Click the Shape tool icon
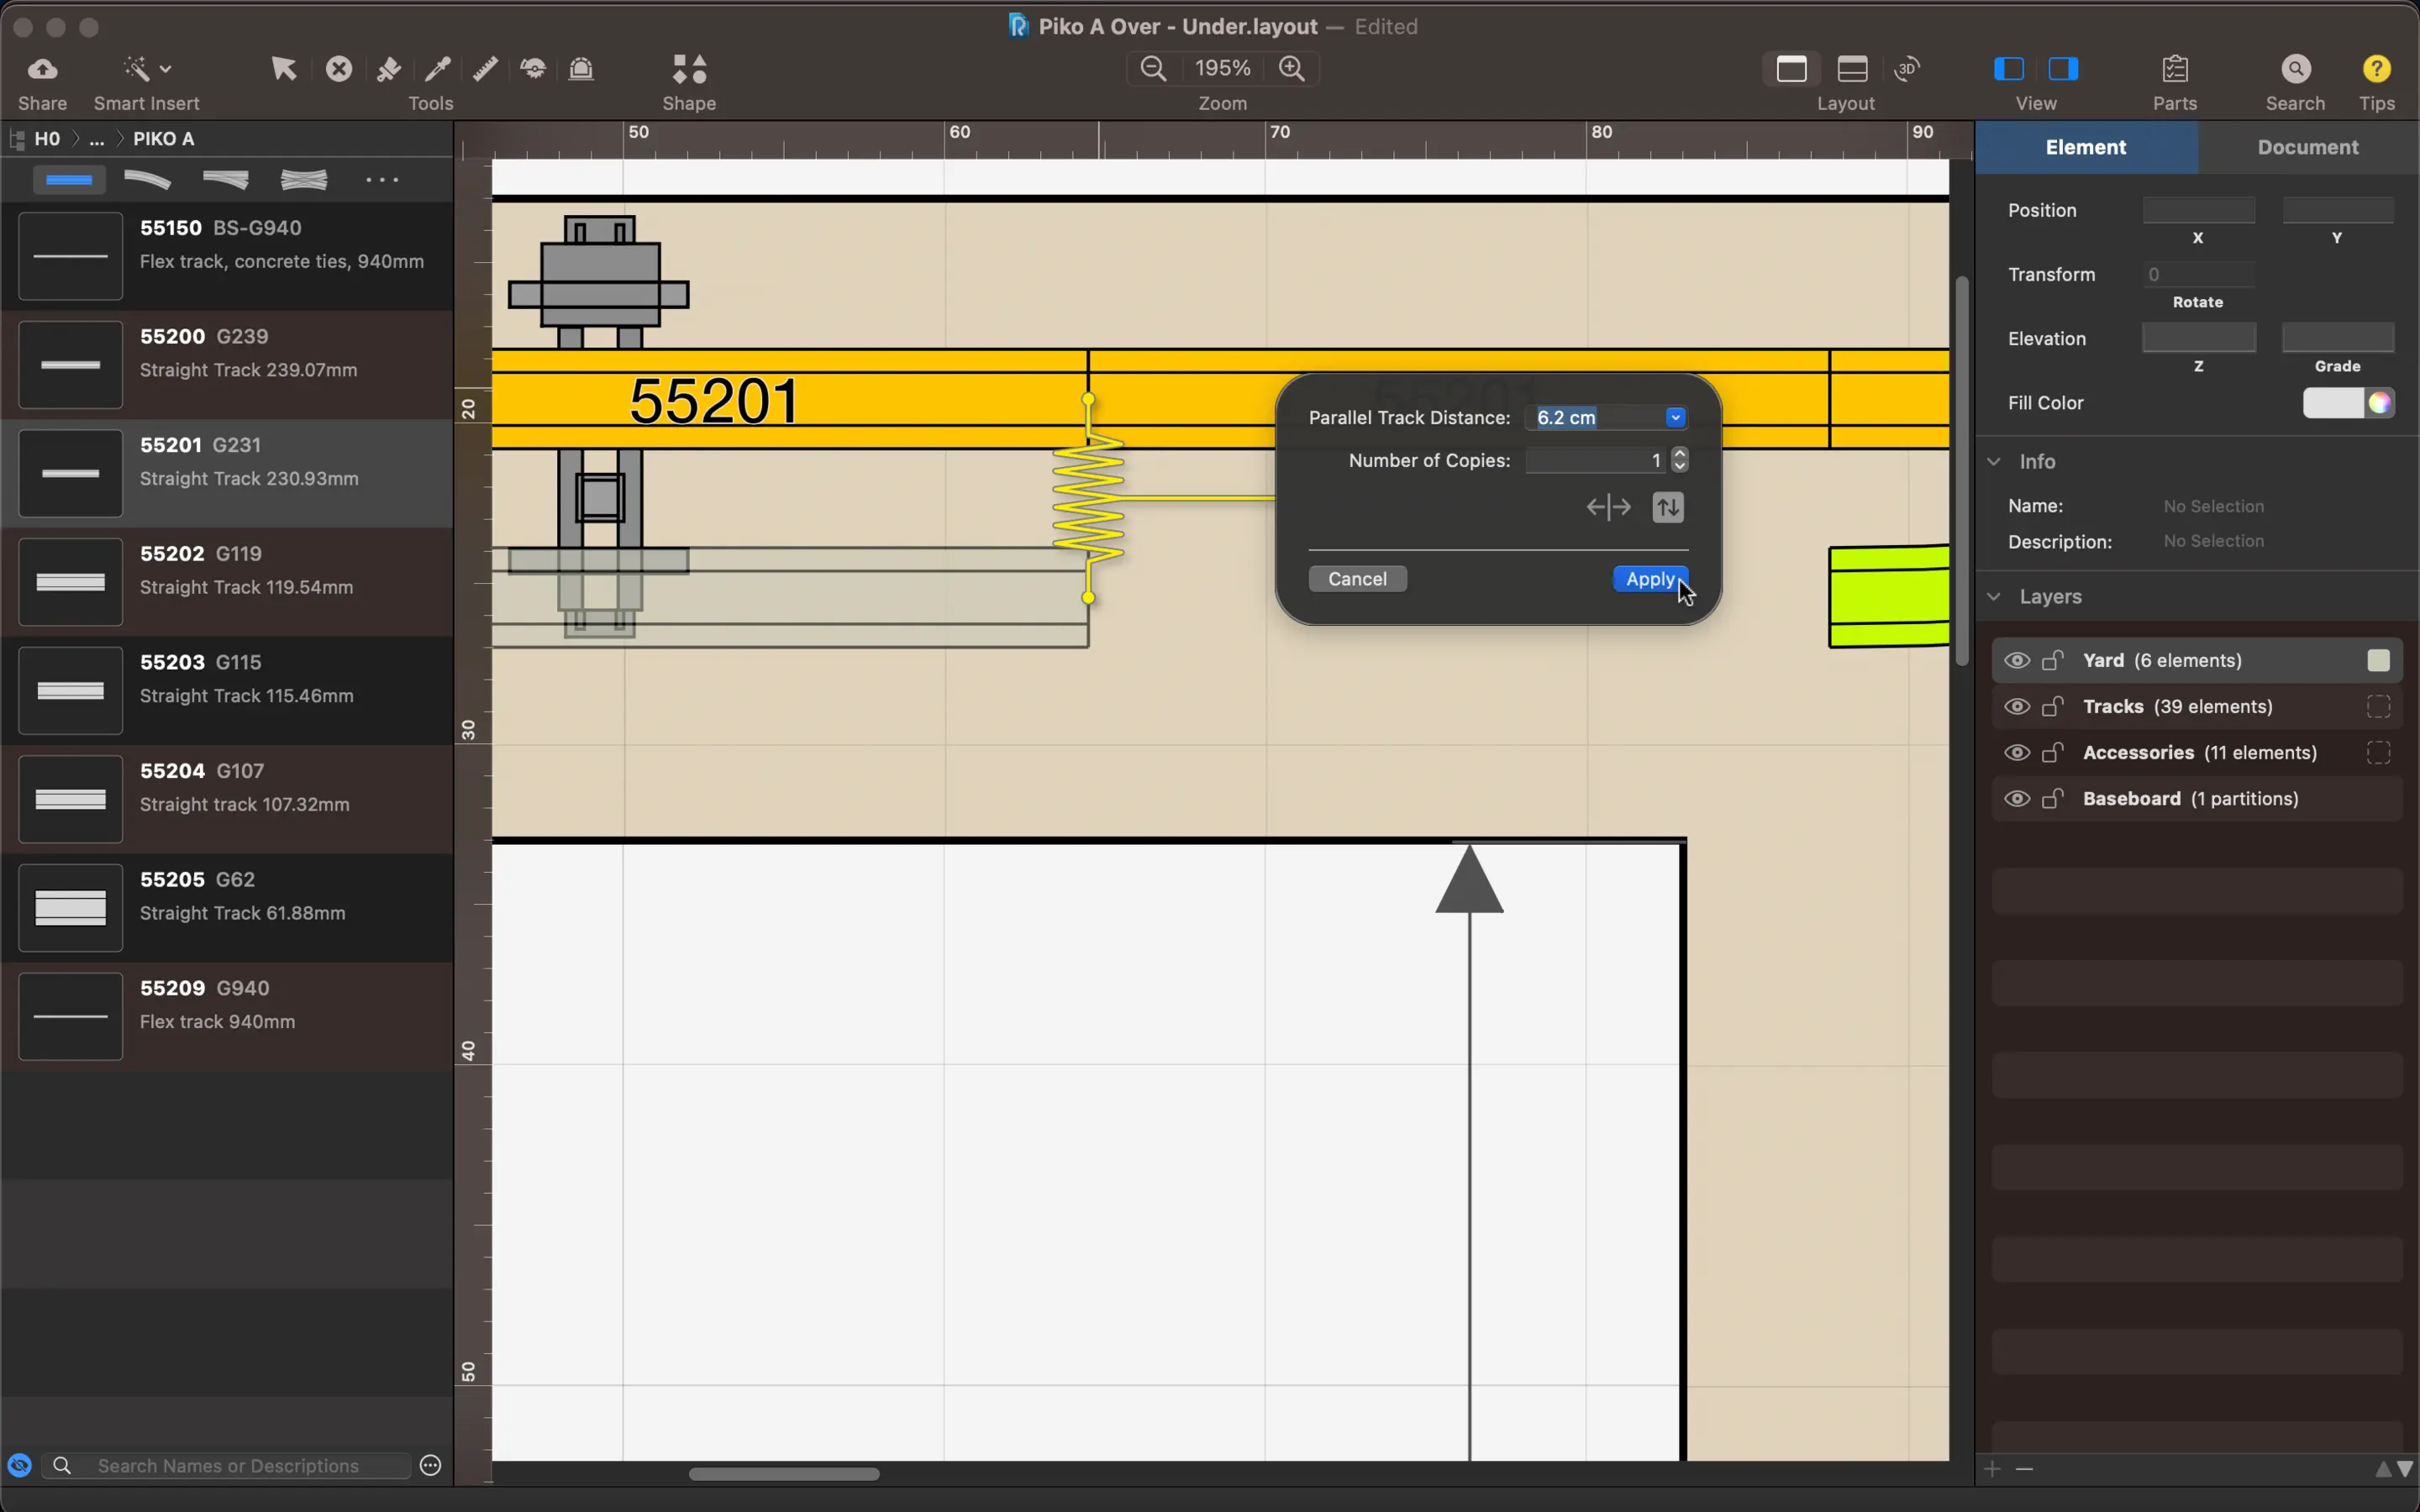This screenshot has height=1512, width=2420. 689,69
